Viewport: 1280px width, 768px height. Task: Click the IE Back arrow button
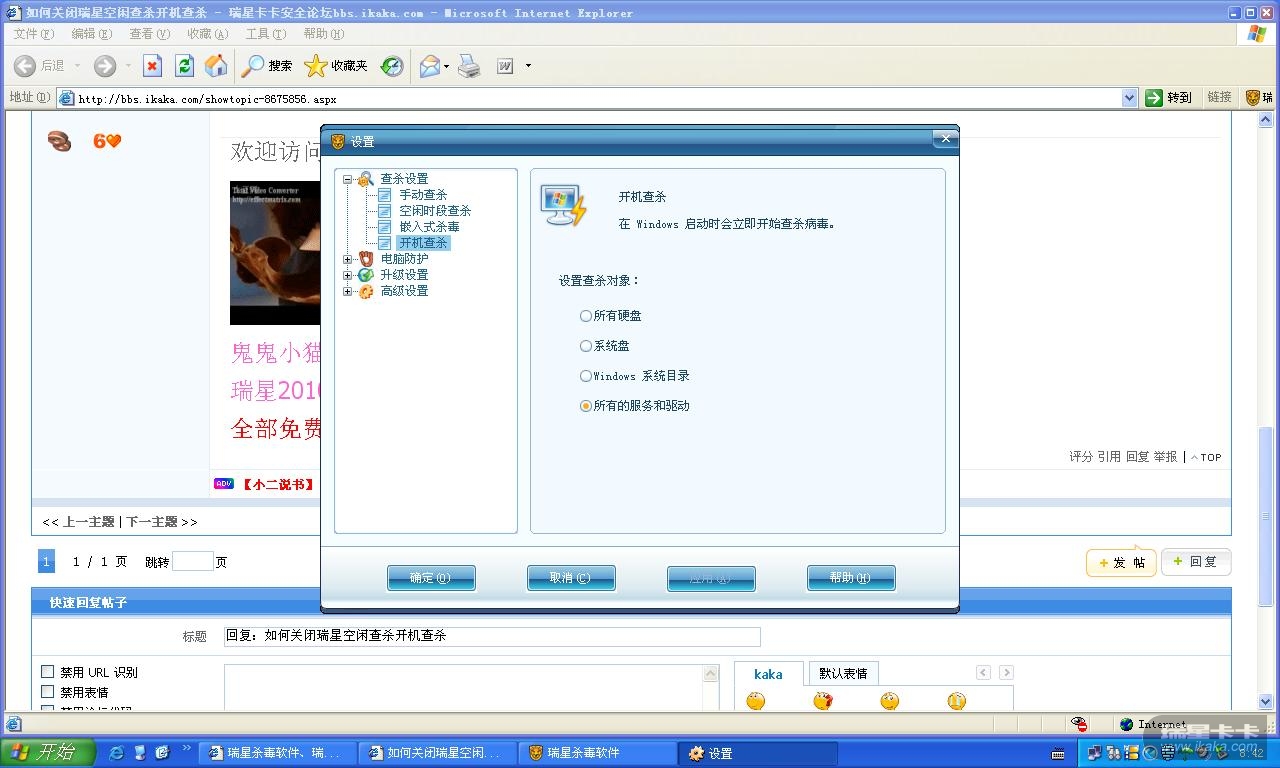click(25, 66)
